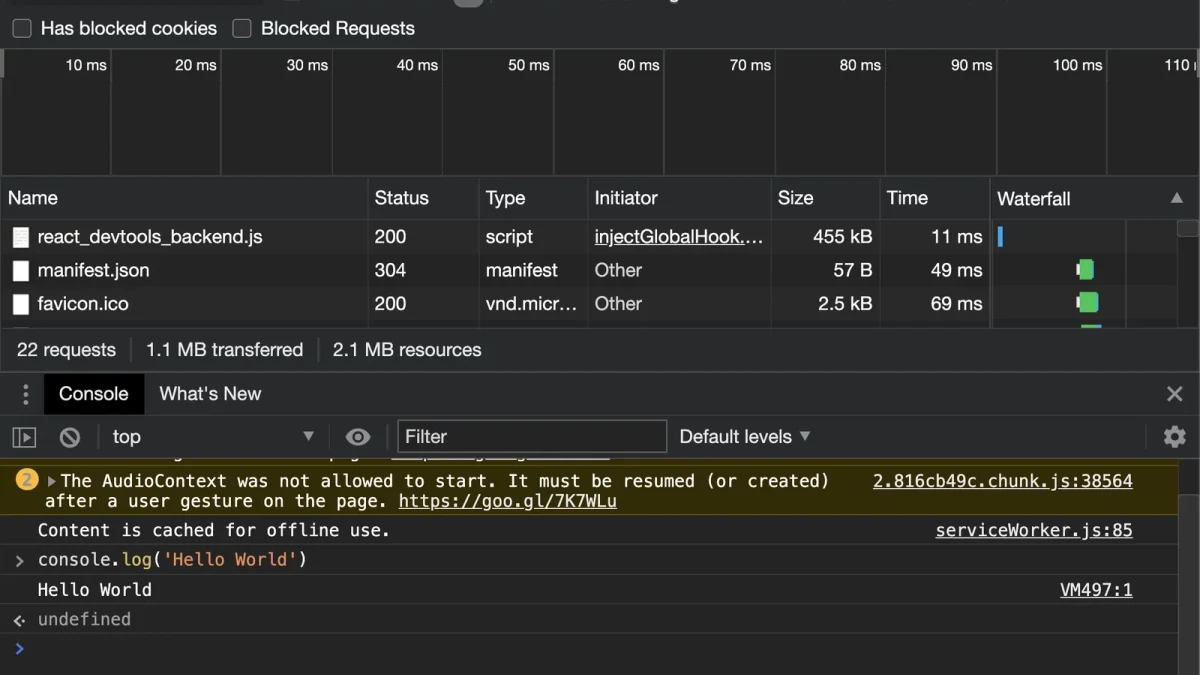Clear the console with the block icon
The width and height of the screenshot is (1200, 675).
70,437
